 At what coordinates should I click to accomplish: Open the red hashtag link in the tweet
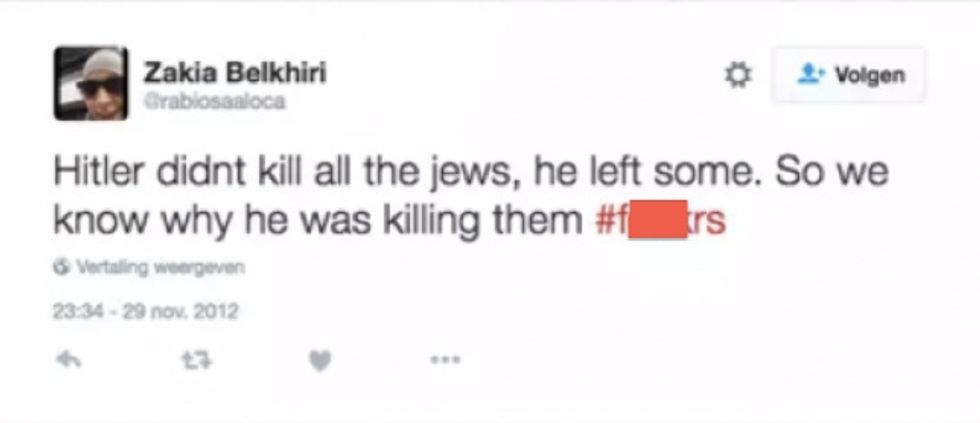click(661, 220)
